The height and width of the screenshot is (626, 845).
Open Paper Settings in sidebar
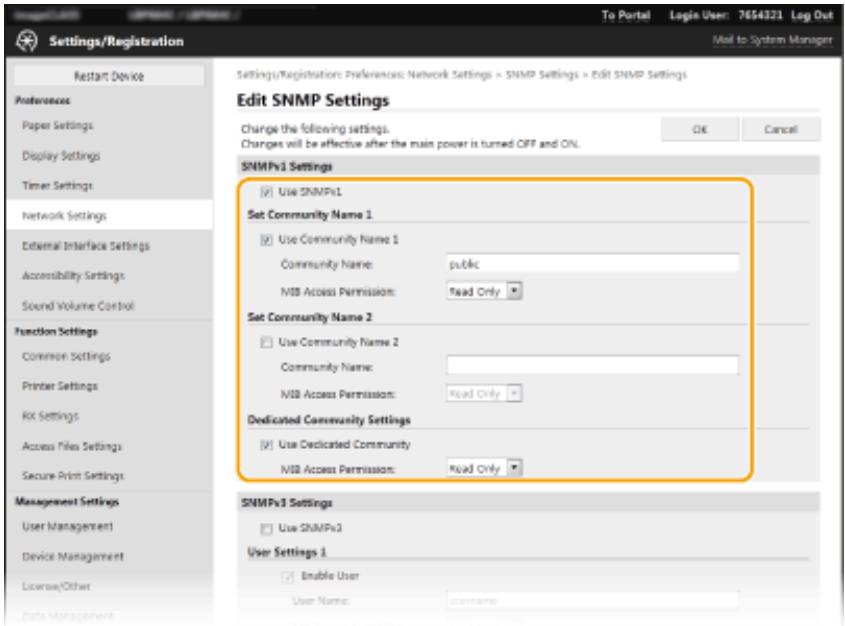coord(58,126)
